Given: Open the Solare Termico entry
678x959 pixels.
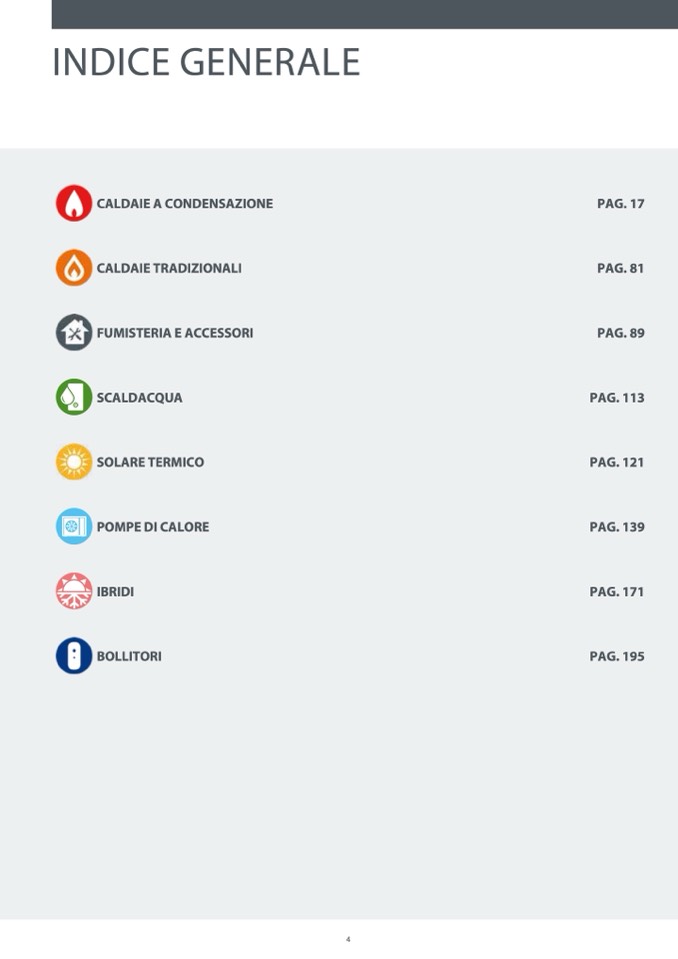Looking at the screenshot, I should (x=150, y=462).
